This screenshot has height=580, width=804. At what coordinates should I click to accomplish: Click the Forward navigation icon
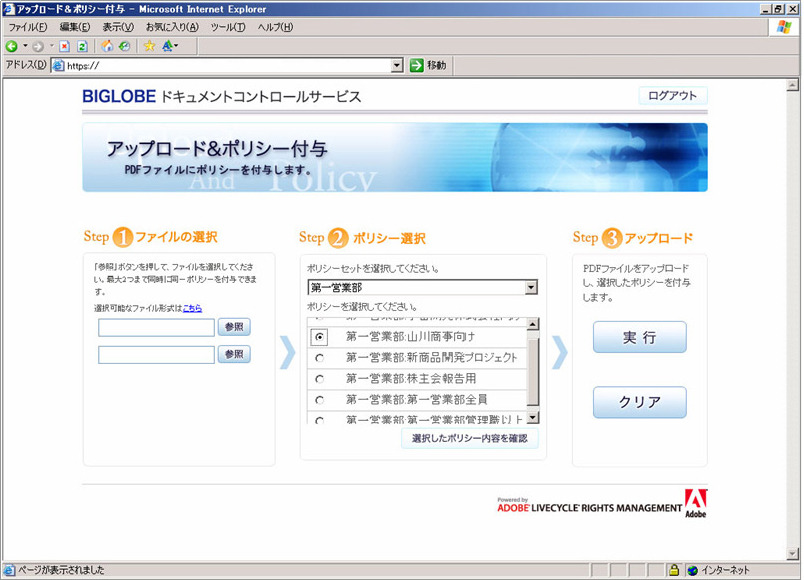[39, 46]
